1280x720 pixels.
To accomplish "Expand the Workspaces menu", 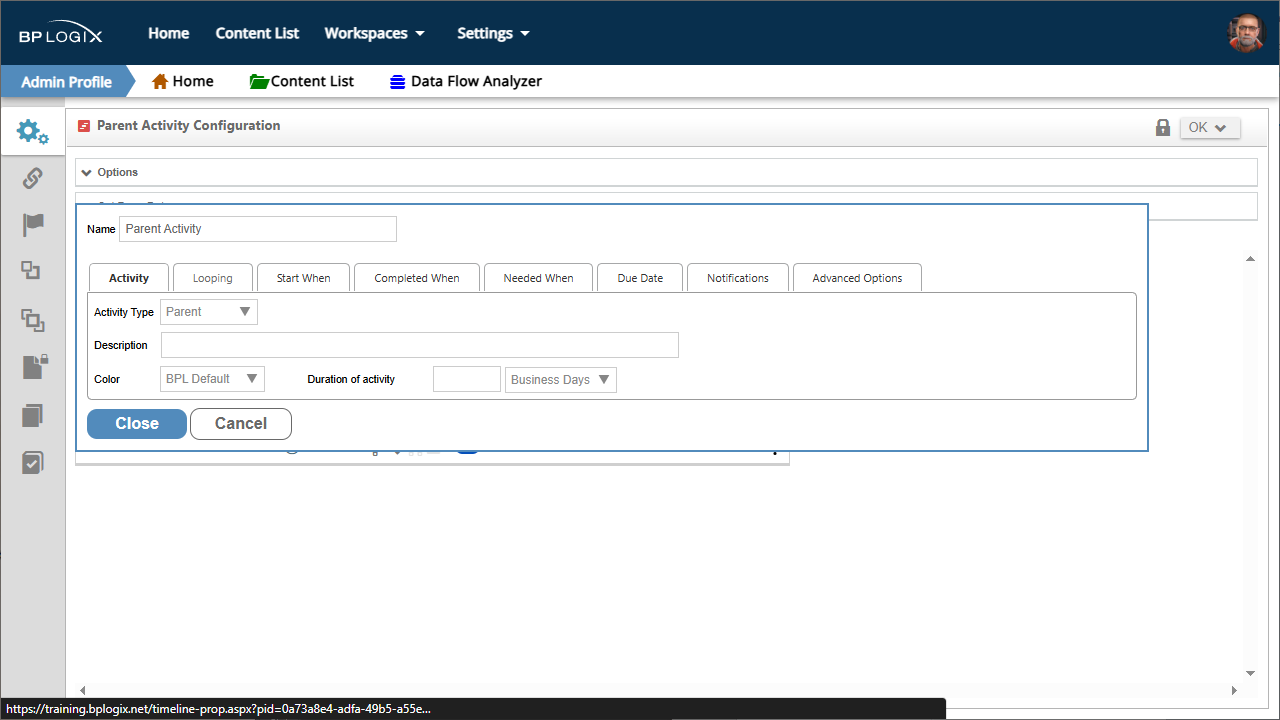I will pyautogui.click(x=375, y=33).
